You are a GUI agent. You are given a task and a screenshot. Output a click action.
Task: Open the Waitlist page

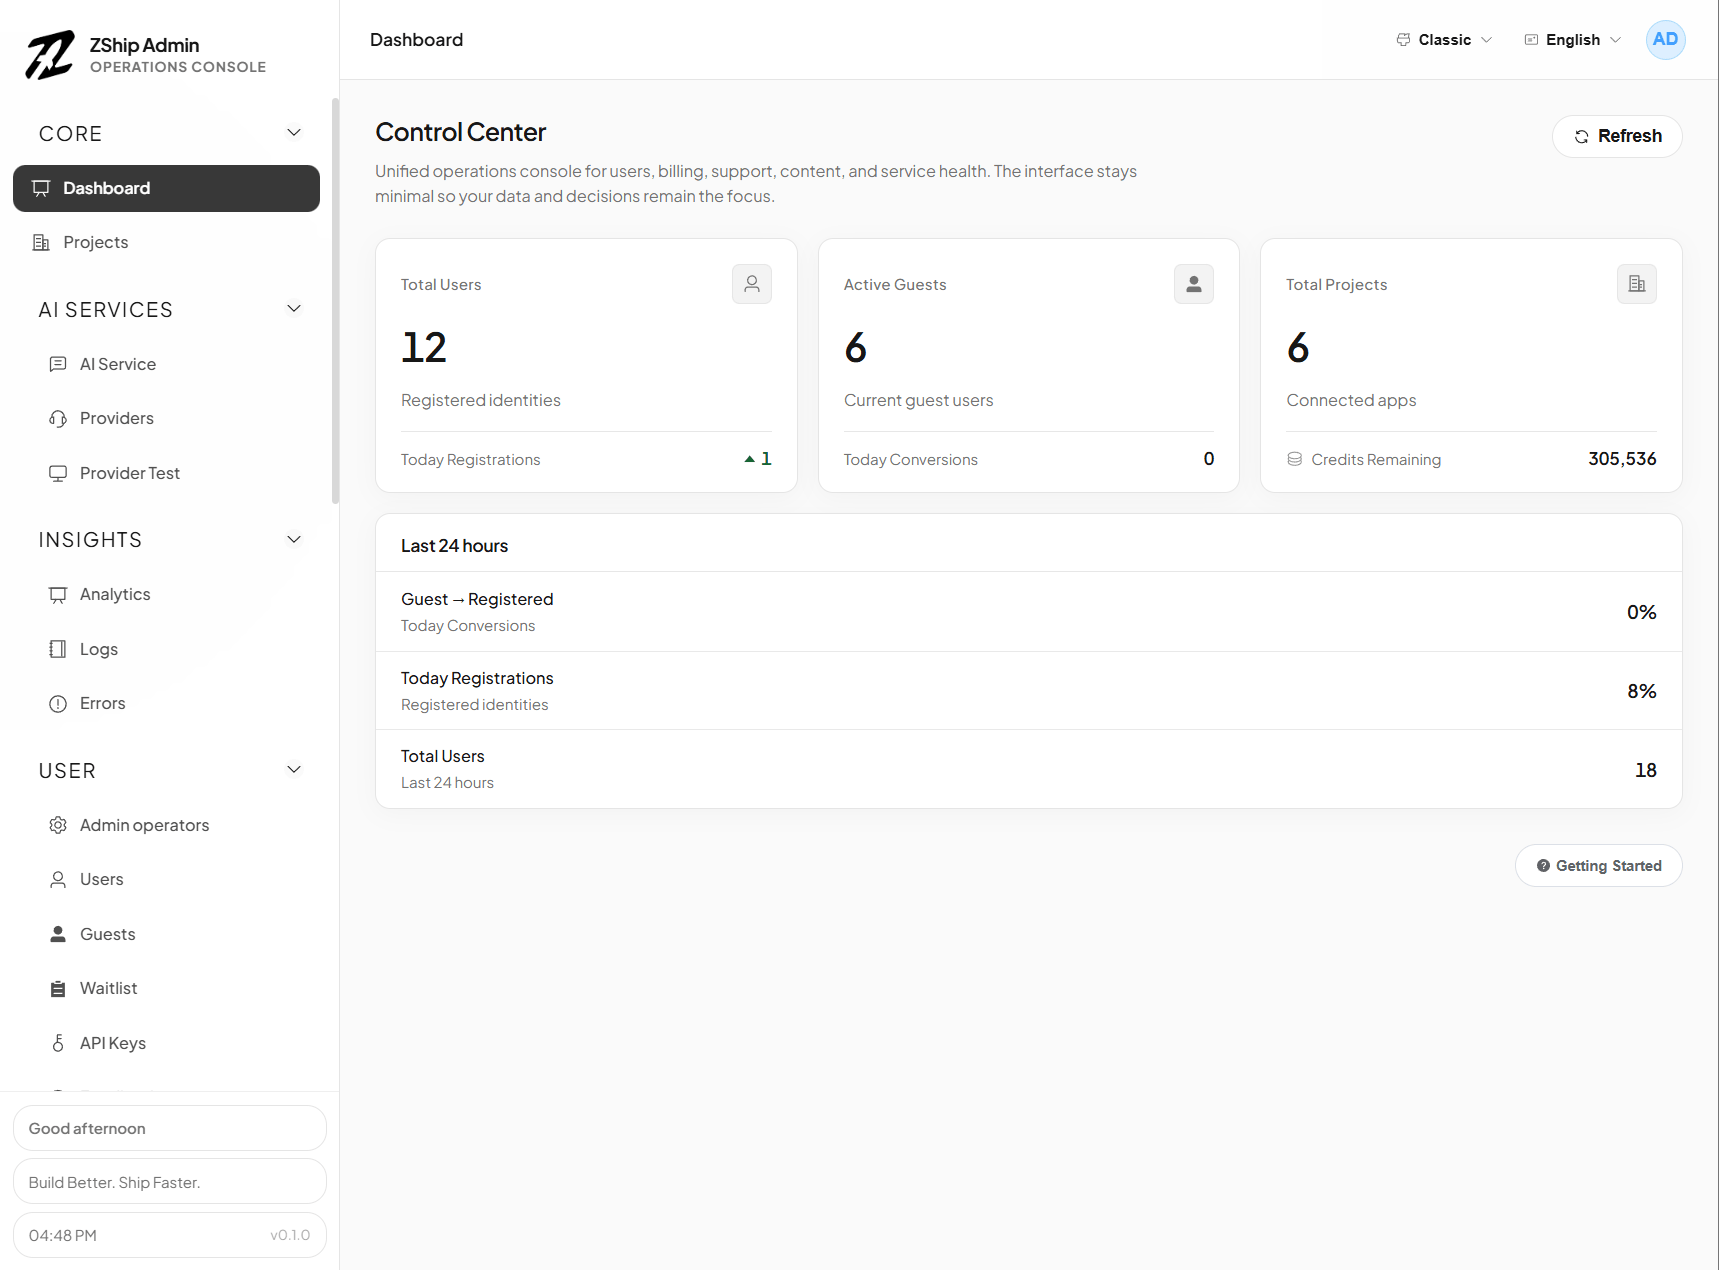[108, 988]
